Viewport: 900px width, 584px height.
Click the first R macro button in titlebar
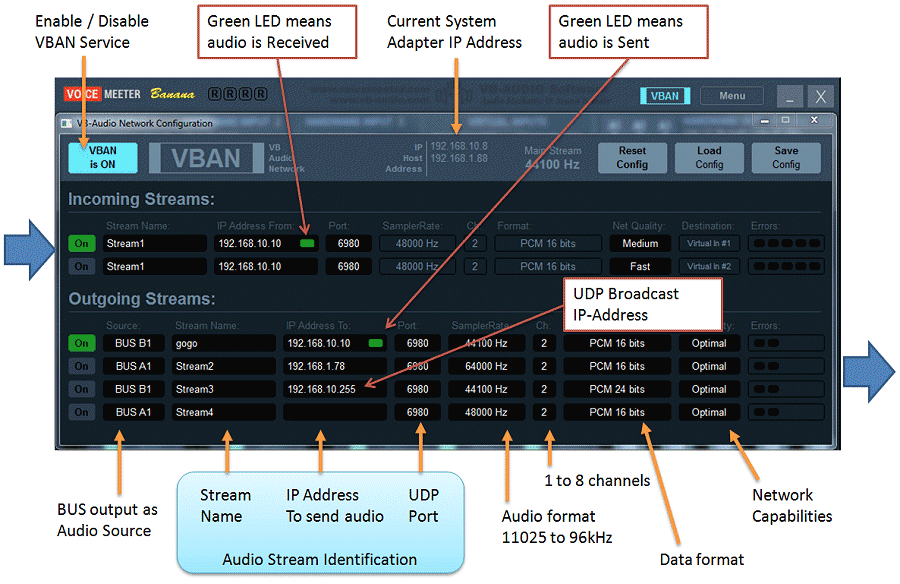[x=214, y=93]
